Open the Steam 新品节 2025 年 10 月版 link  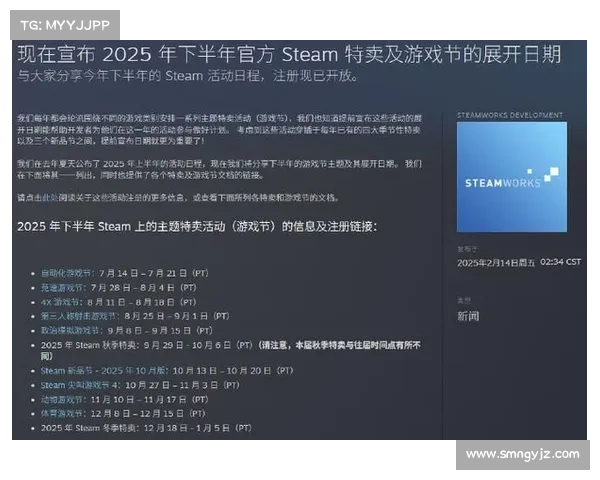103,371
